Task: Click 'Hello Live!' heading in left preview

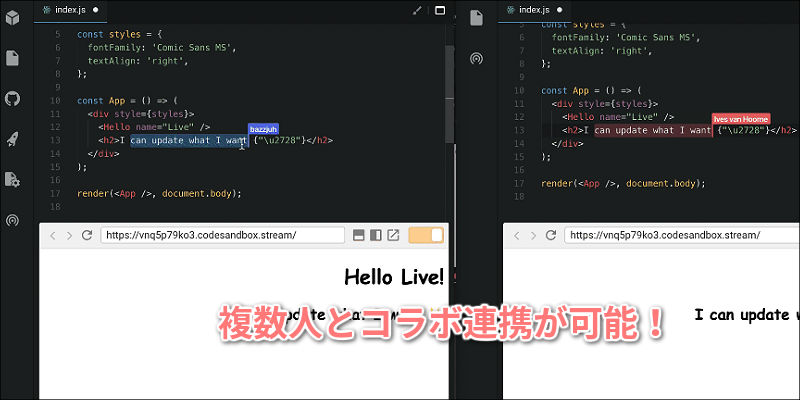Action: (394, 278)
